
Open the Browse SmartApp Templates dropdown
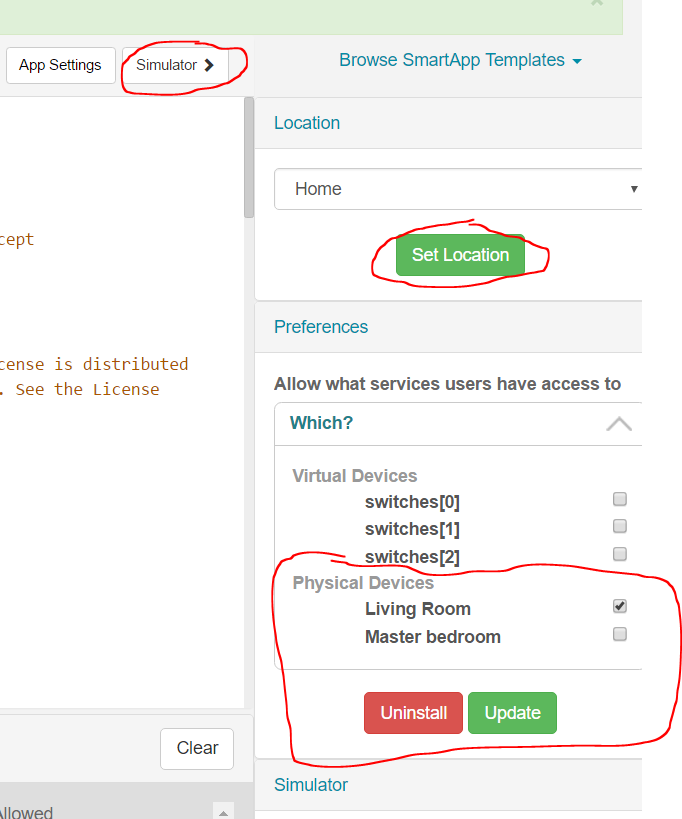pyautogui.click(x=460, y=60)
